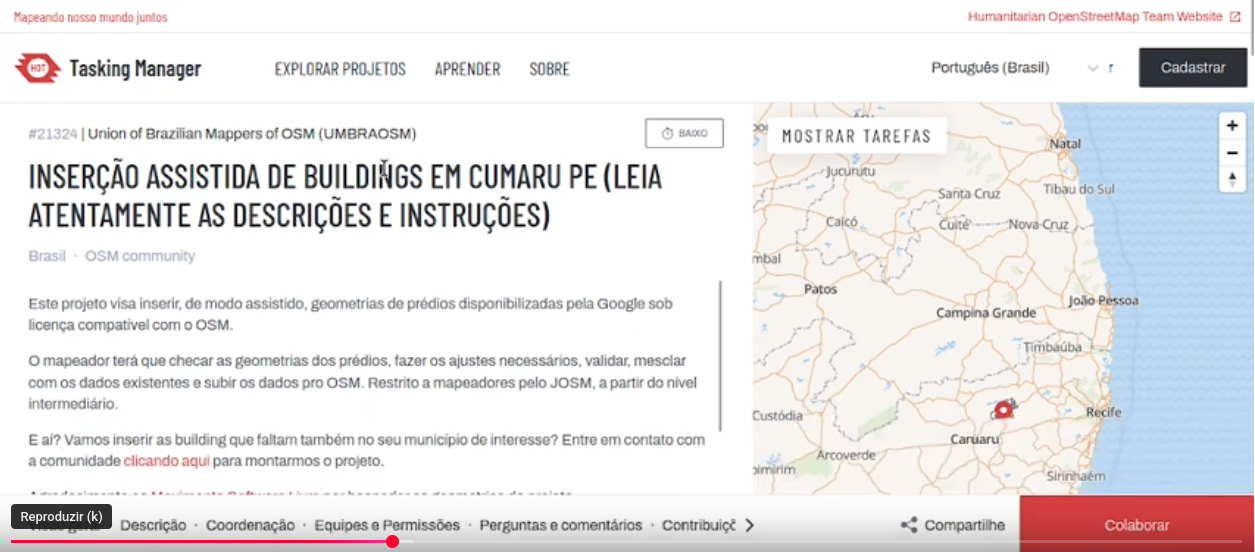Click the Patos label on the map
This screenshot has height=552, width=1255.
821,289
